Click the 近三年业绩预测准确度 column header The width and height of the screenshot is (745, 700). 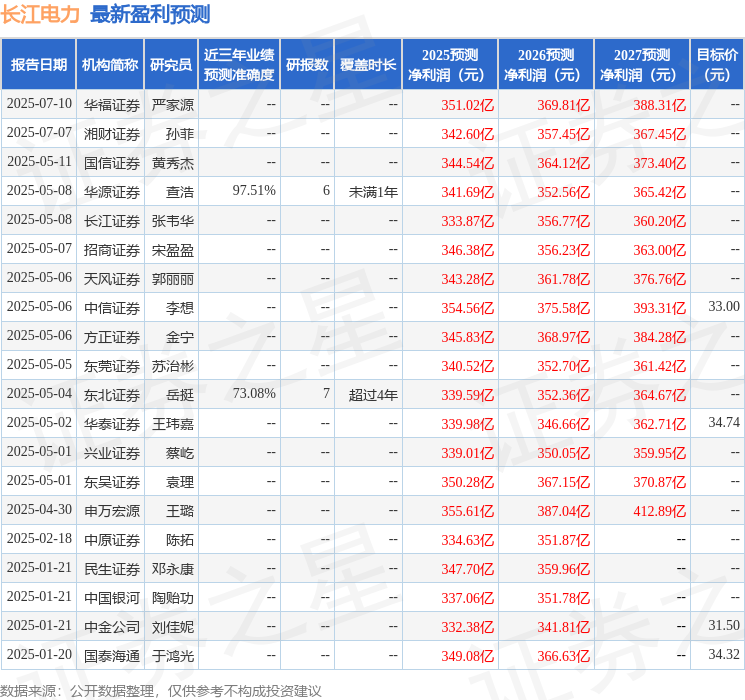[239, 65]
